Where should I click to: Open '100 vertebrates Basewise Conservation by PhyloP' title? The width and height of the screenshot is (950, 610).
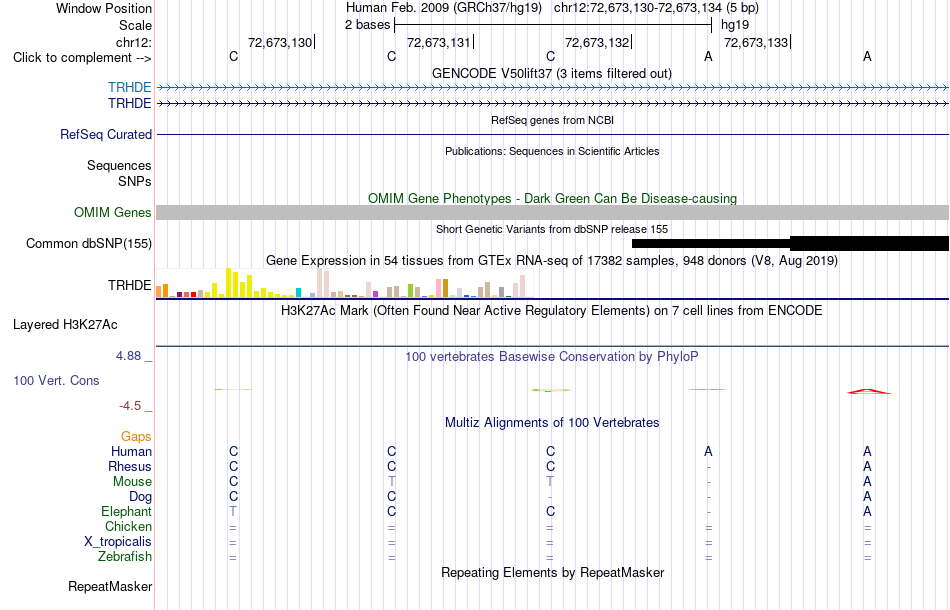coord(552,356)
